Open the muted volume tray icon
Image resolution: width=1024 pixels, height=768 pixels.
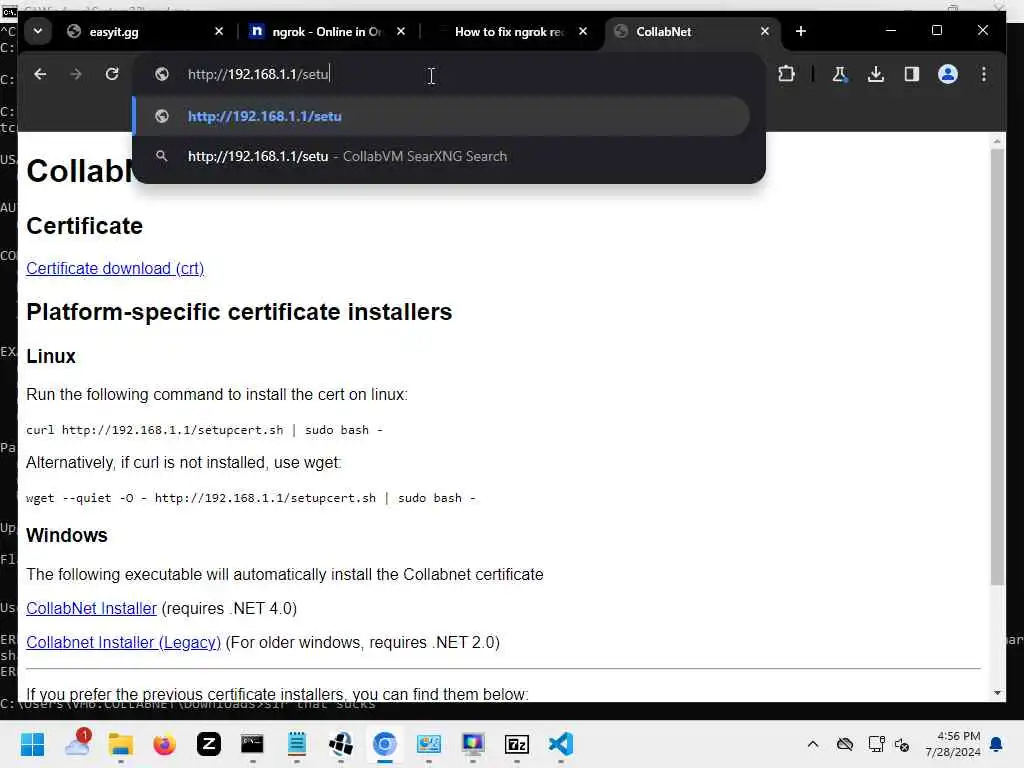(902, 744)
